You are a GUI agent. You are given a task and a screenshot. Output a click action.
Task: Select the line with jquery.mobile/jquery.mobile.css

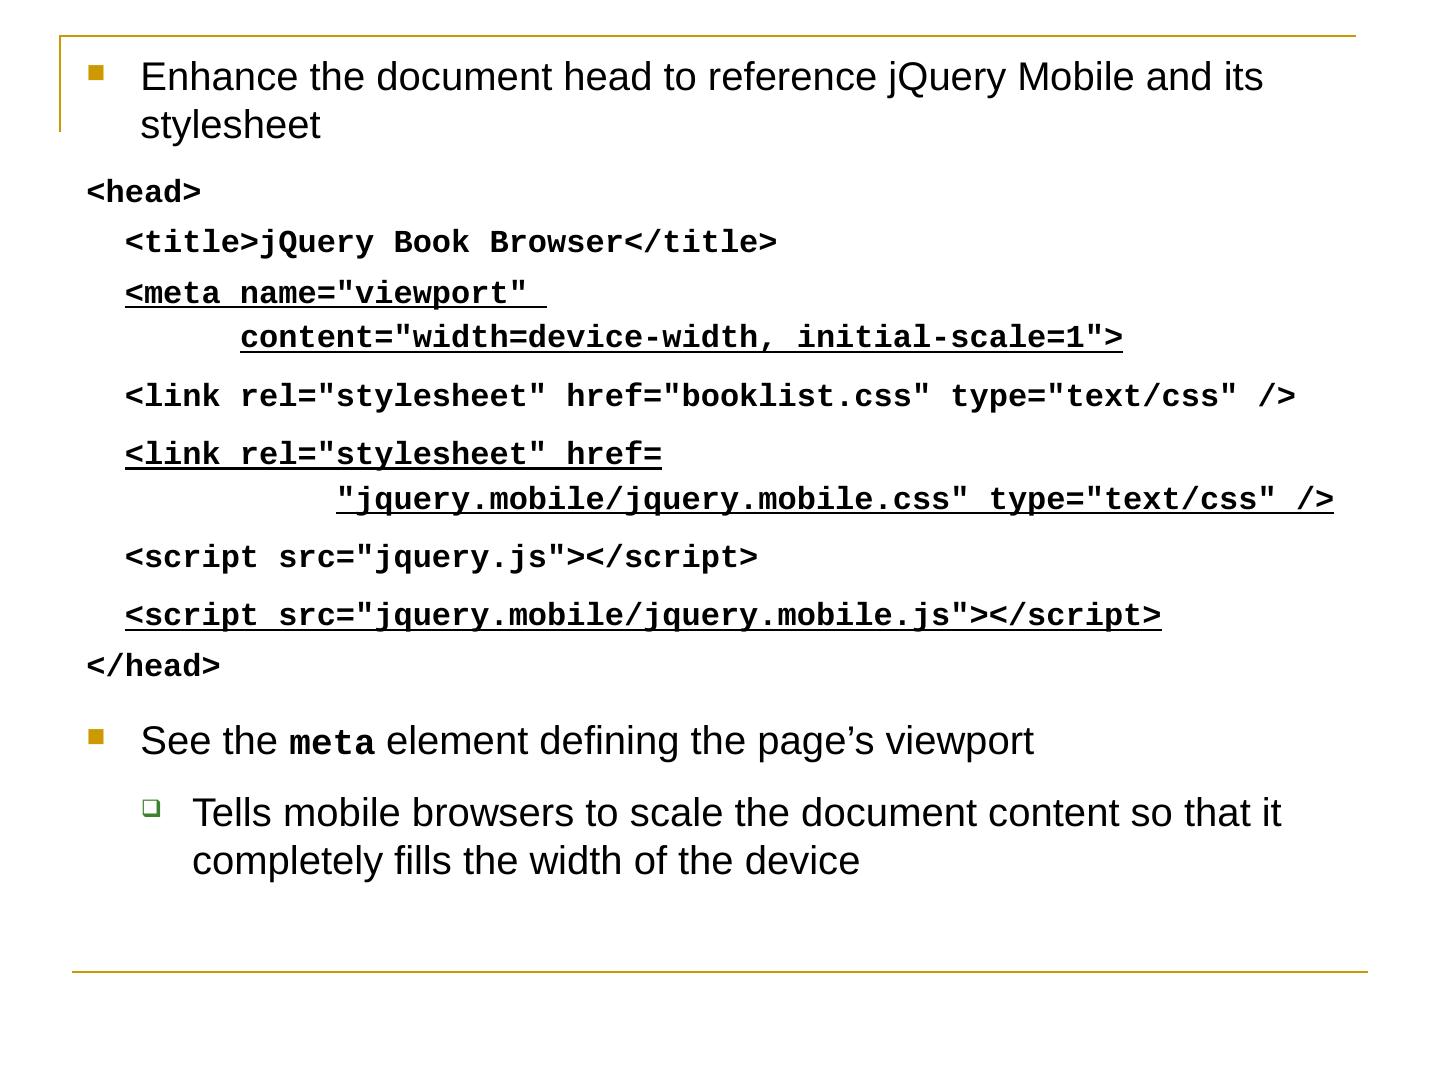(835, 499)
